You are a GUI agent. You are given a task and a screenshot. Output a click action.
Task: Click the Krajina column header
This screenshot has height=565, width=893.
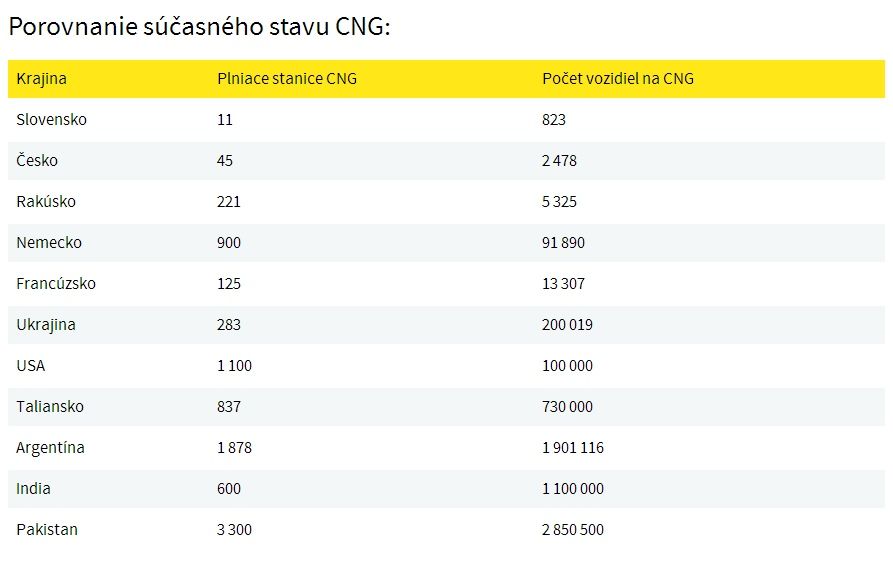pyautogui.click(x=41, y=79)
